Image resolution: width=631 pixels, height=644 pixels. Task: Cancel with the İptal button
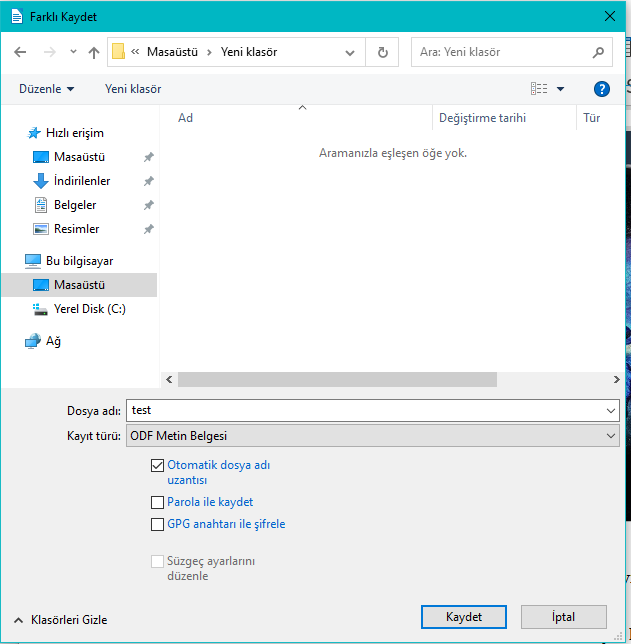[x=563, y=617]
